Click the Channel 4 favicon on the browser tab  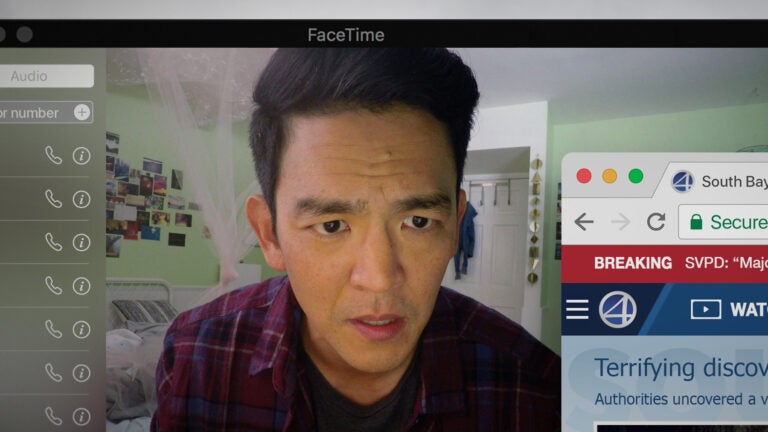click(x=682, y=182)
